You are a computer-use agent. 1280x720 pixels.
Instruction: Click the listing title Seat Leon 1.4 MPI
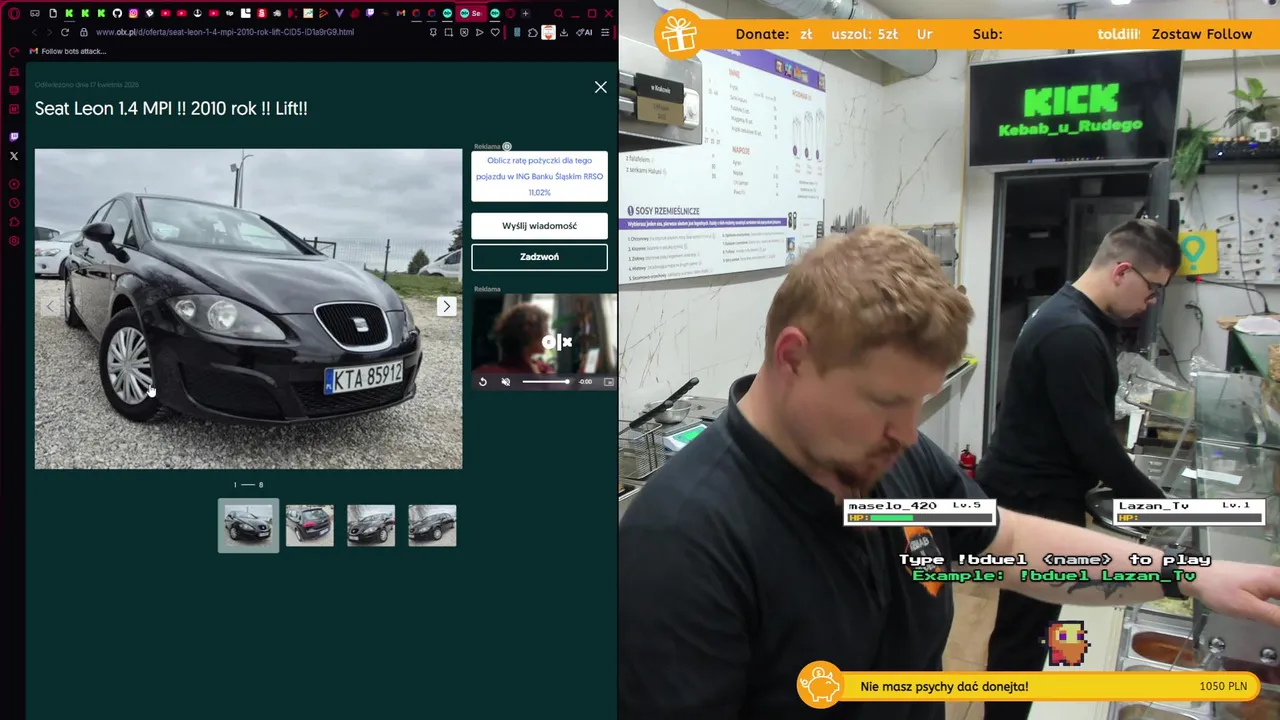tap(171, 108)
